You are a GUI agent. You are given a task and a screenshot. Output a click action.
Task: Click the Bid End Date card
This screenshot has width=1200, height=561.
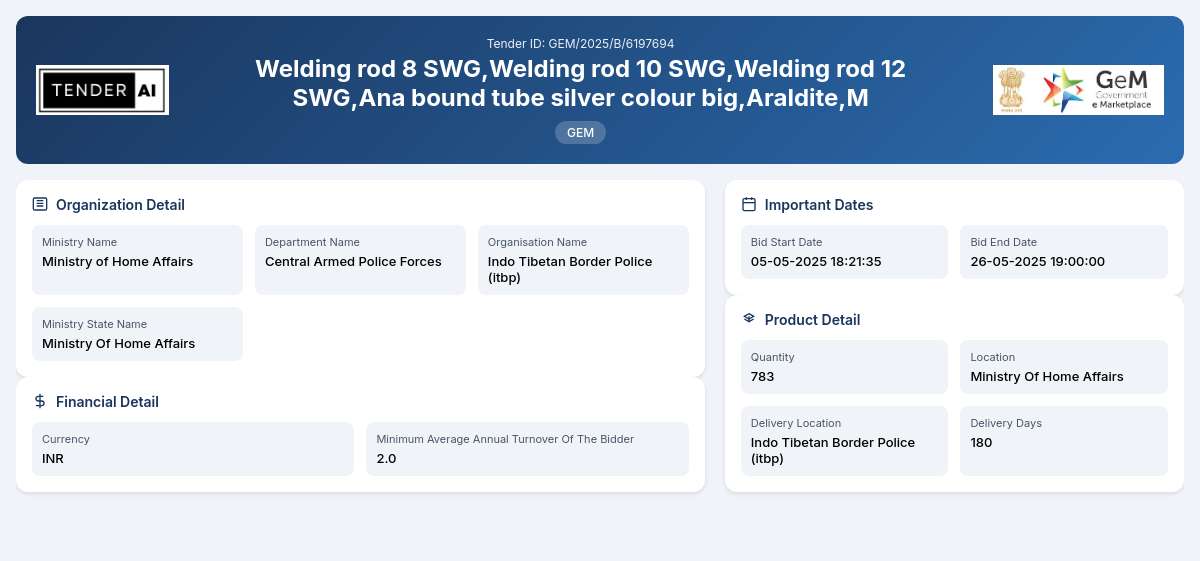coord(1064,252)
